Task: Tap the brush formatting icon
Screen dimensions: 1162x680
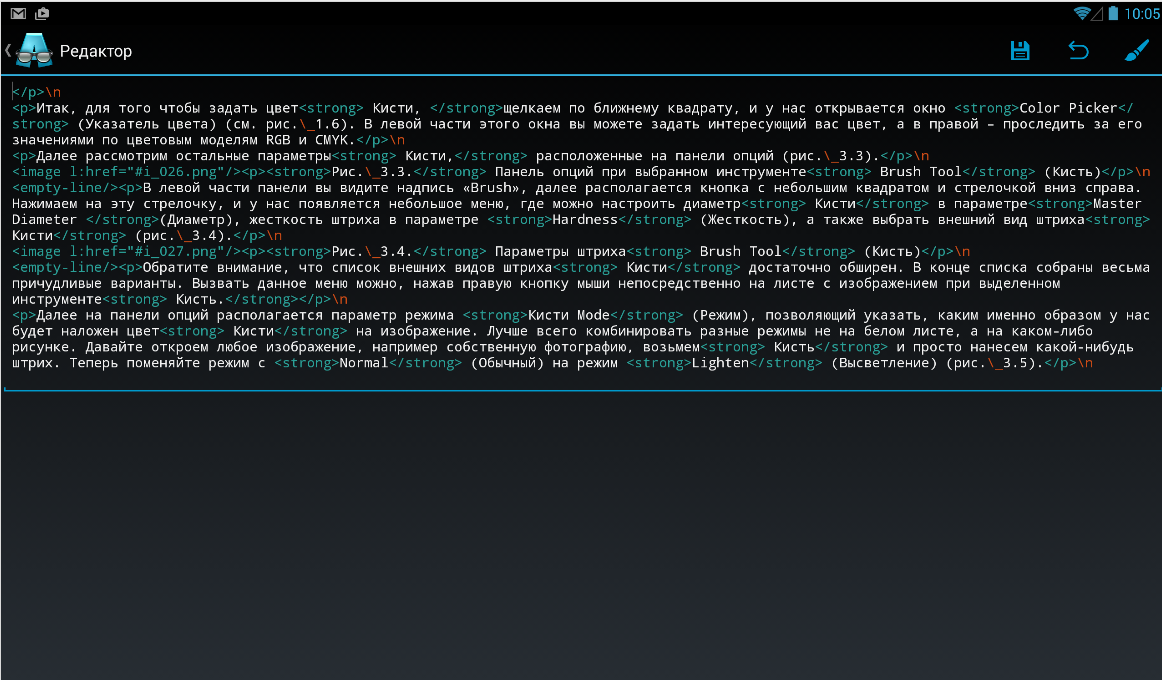Action: tap(1137, 50)
